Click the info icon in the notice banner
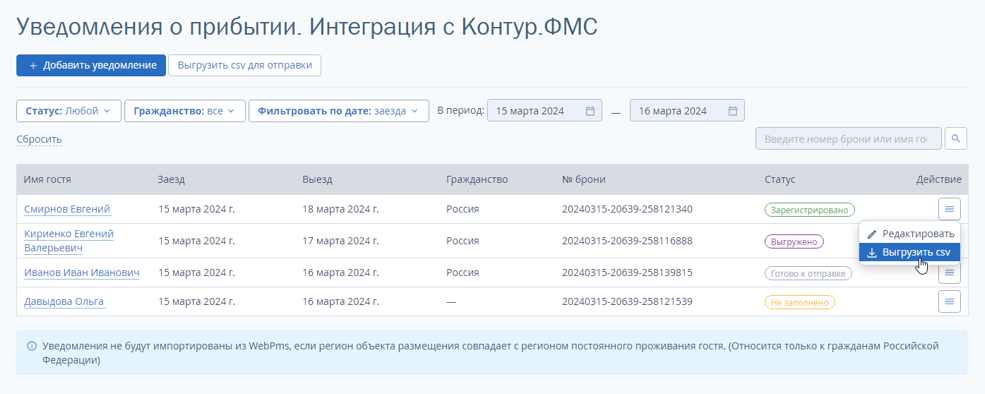The width and height of the screenshot is (985, 394). coord(31,346)
